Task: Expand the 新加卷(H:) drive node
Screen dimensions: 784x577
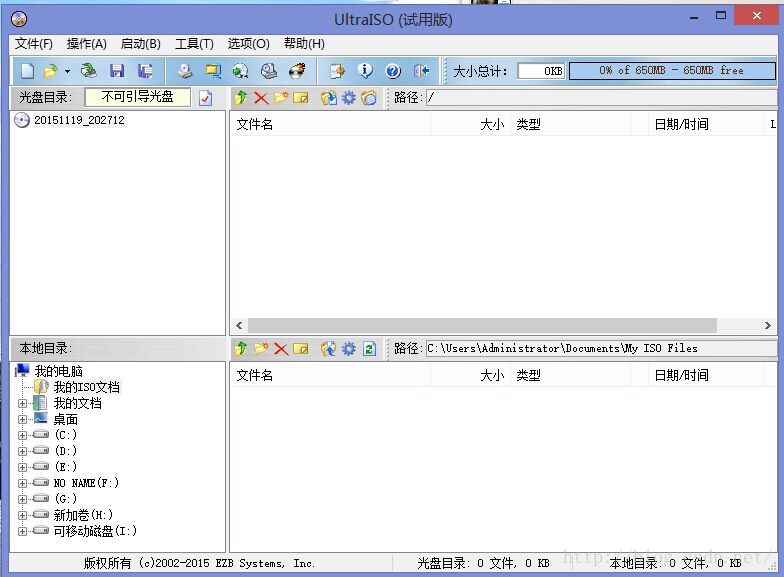Action: (22, 516)
